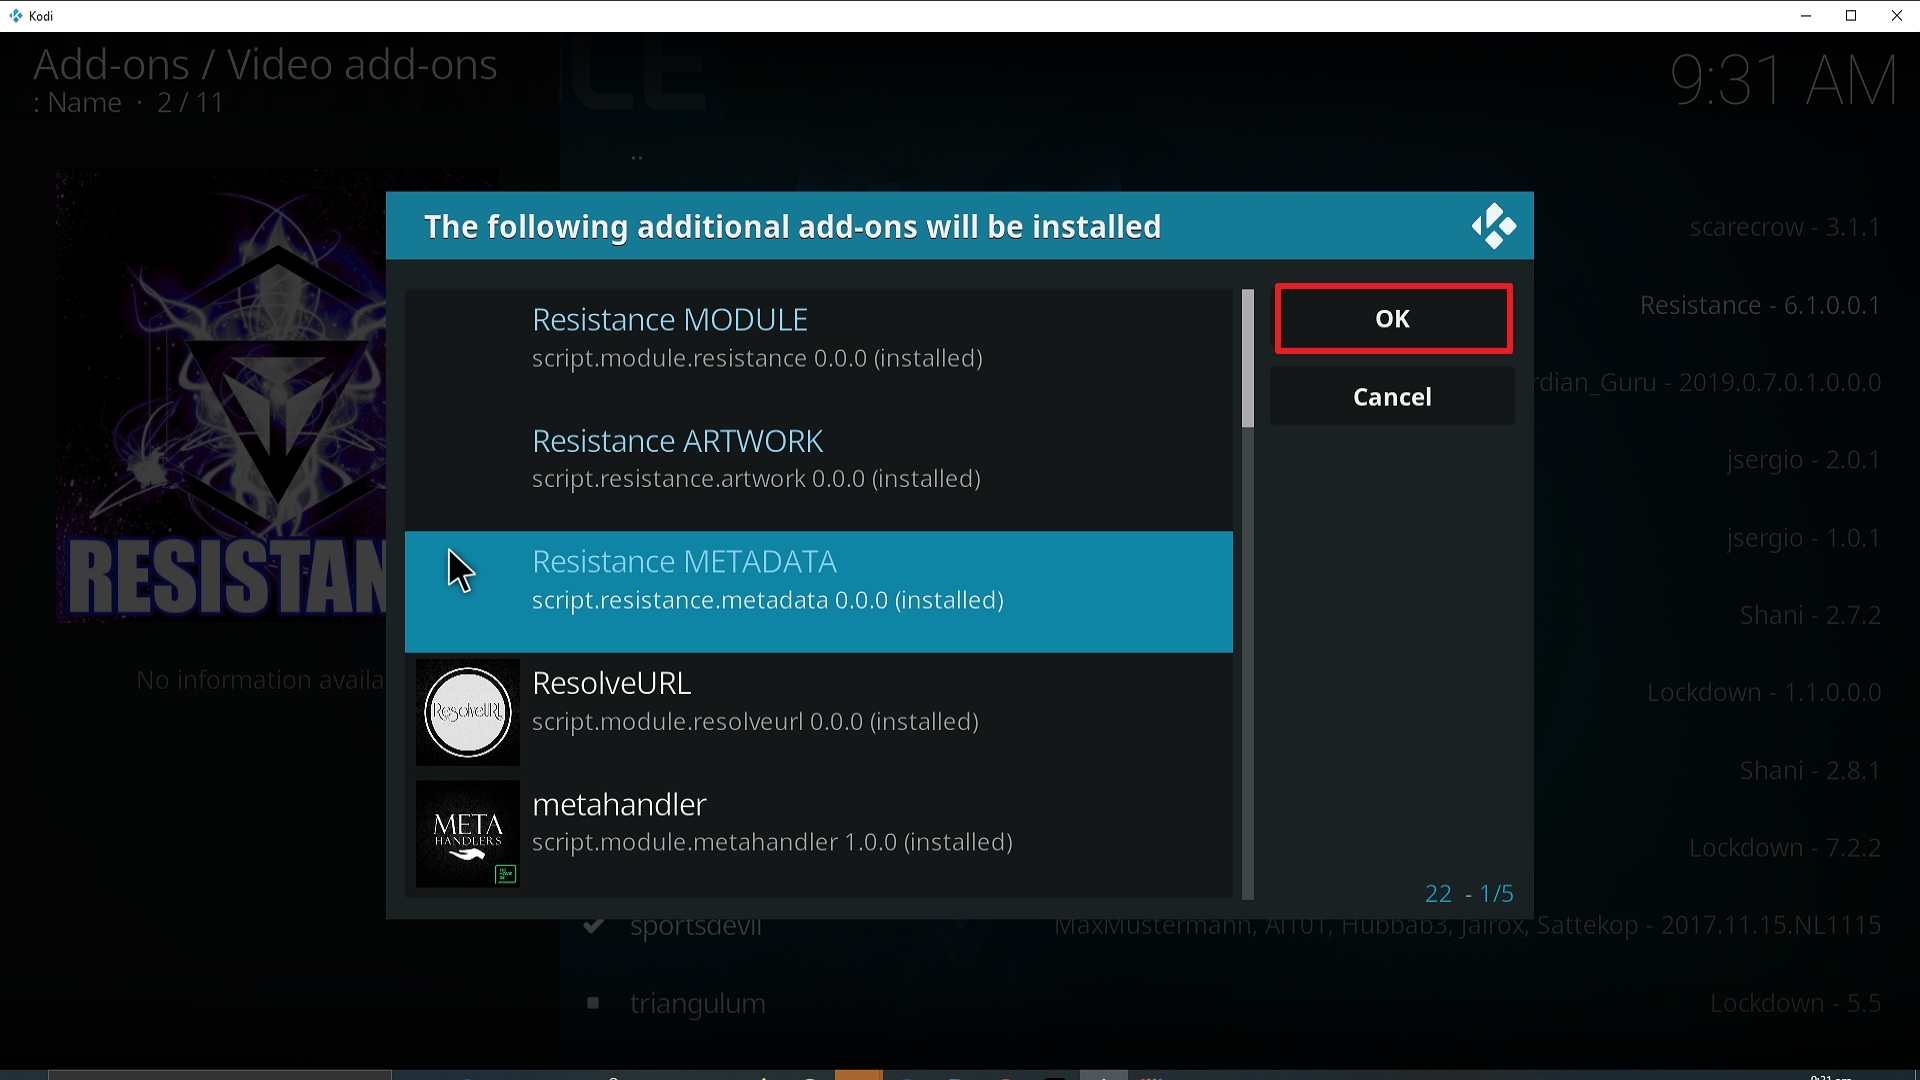Click the 9:31 AM clock display
Screen dimensions: 1920x1080
coord(1785,80)
